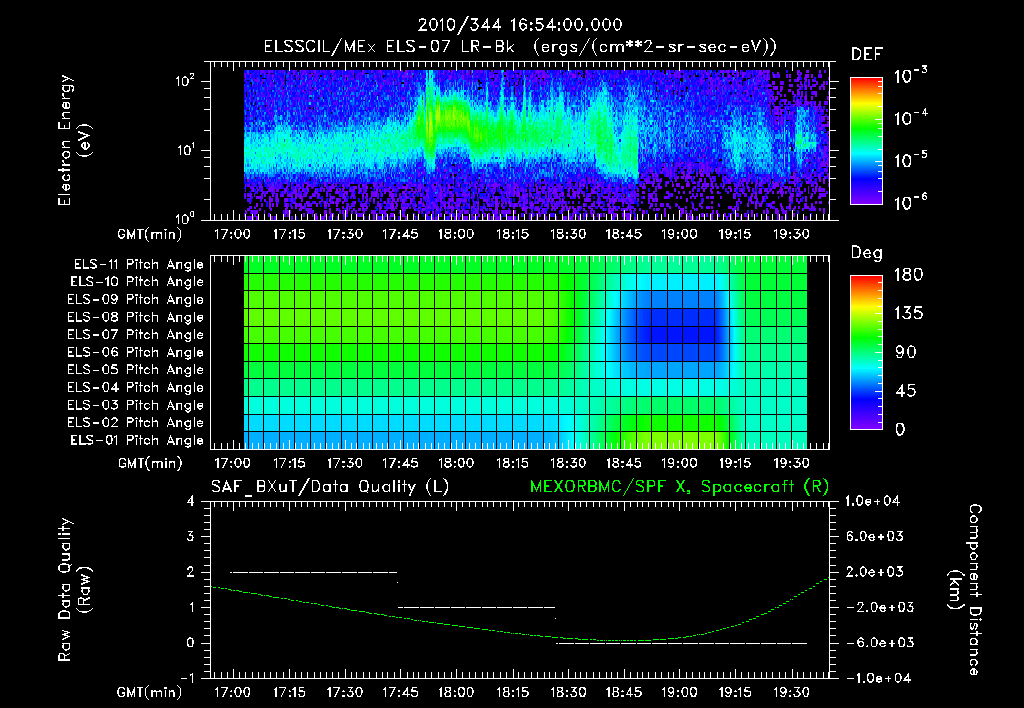Click the 2.0e+03 right axis value
1024x708 pixels.
point(873,571)
